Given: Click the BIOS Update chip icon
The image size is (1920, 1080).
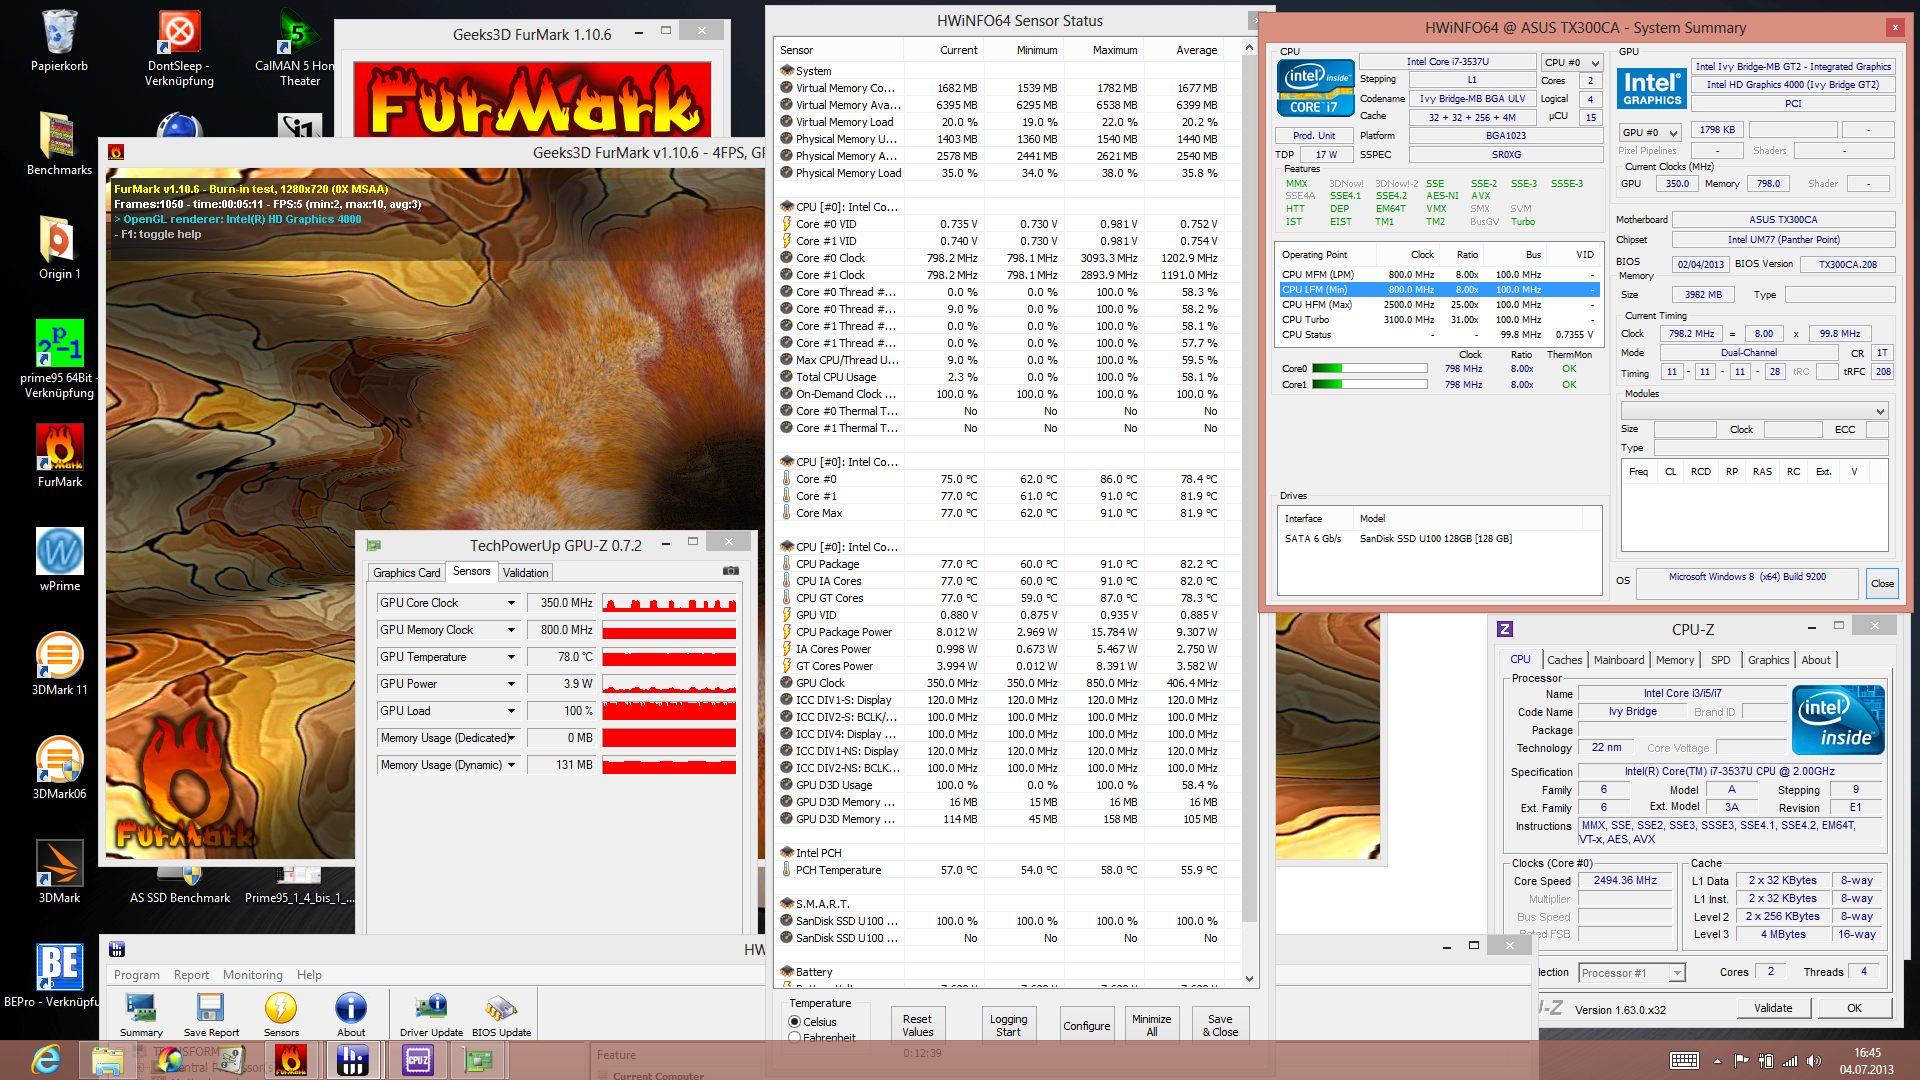Looking at the screenshot, I should click(501, 1008).
